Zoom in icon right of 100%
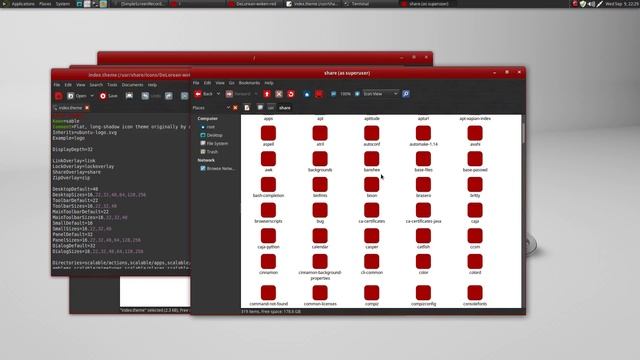Viewport: 640px width, 360px height. coord(357,94)
